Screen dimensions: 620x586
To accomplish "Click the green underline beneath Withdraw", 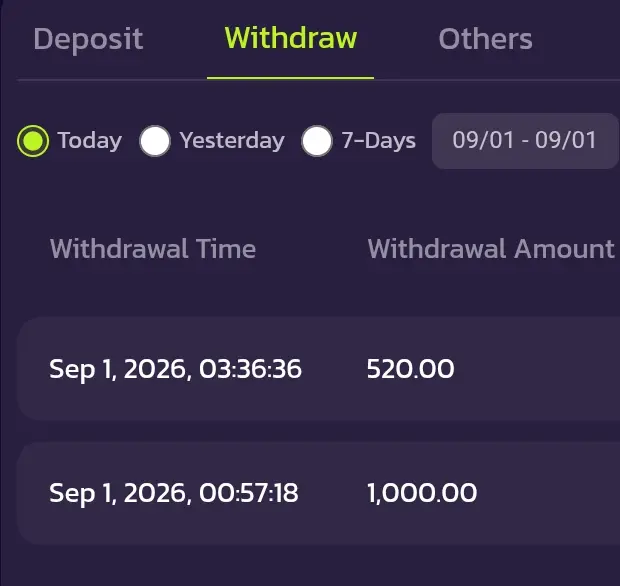I will pyautogui.click(x=291, y=78).
